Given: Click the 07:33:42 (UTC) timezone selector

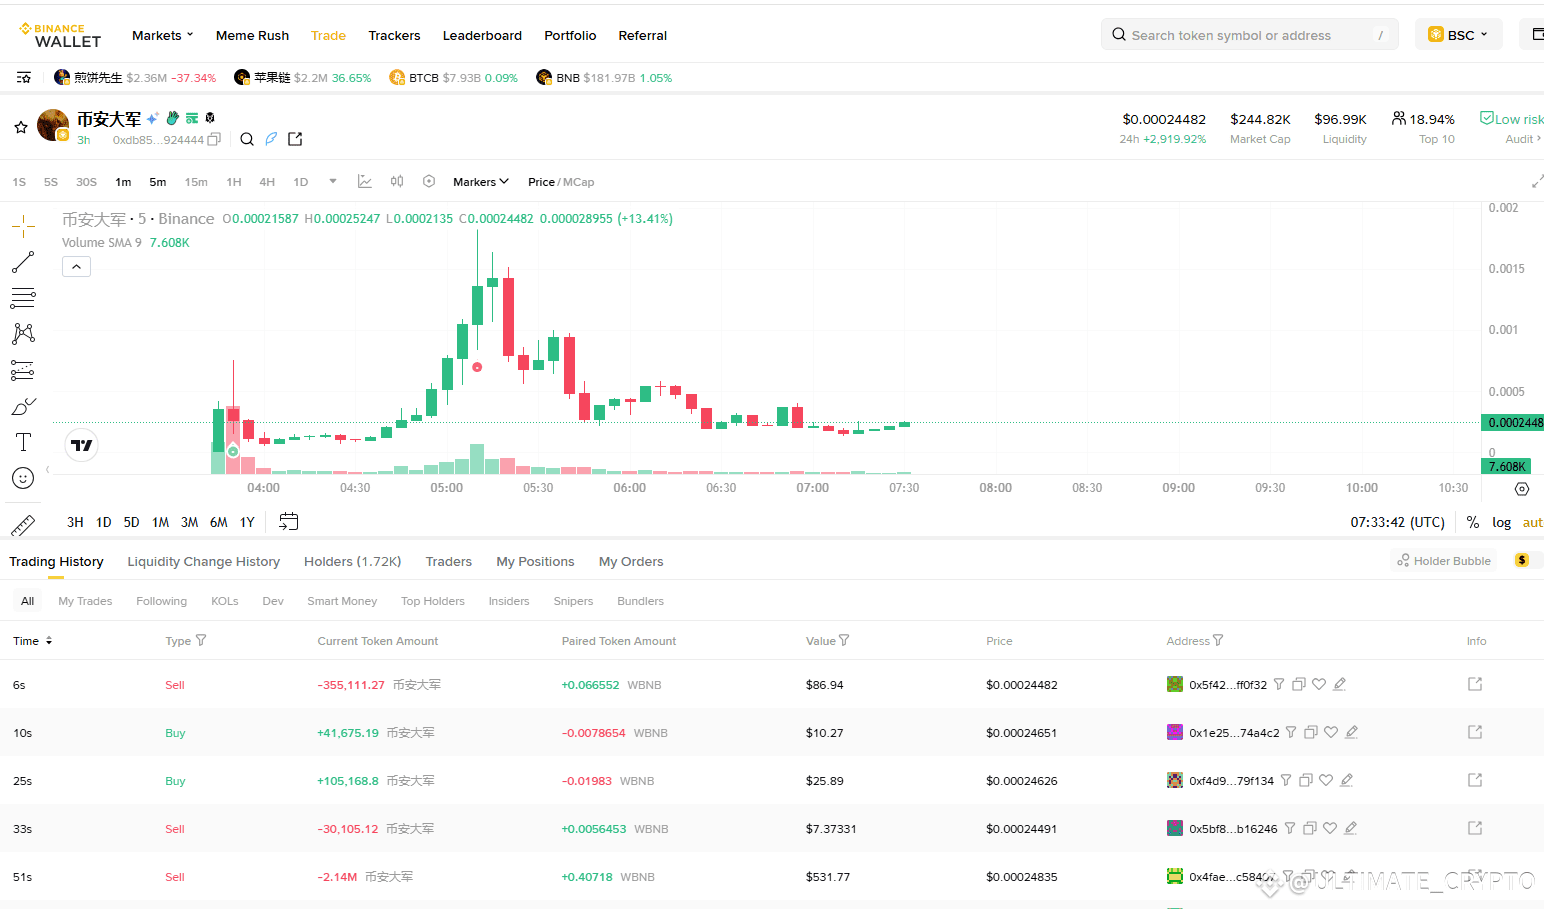Looking at the screenshot, I should pyautogui.click(x=1398, y=522).
